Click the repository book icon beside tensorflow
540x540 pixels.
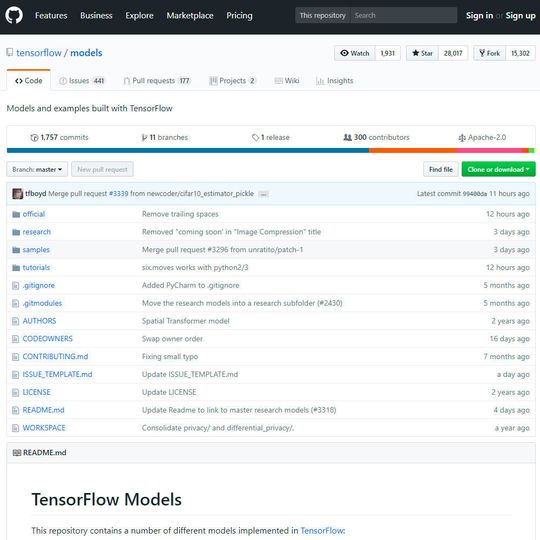pos(10,53)
